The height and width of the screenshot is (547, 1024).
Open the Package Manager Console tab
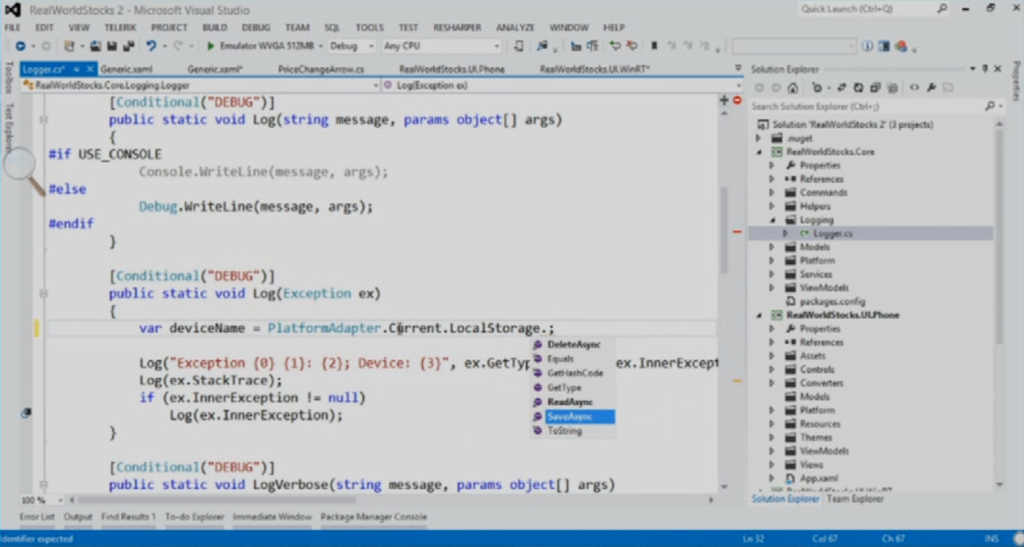373,516
